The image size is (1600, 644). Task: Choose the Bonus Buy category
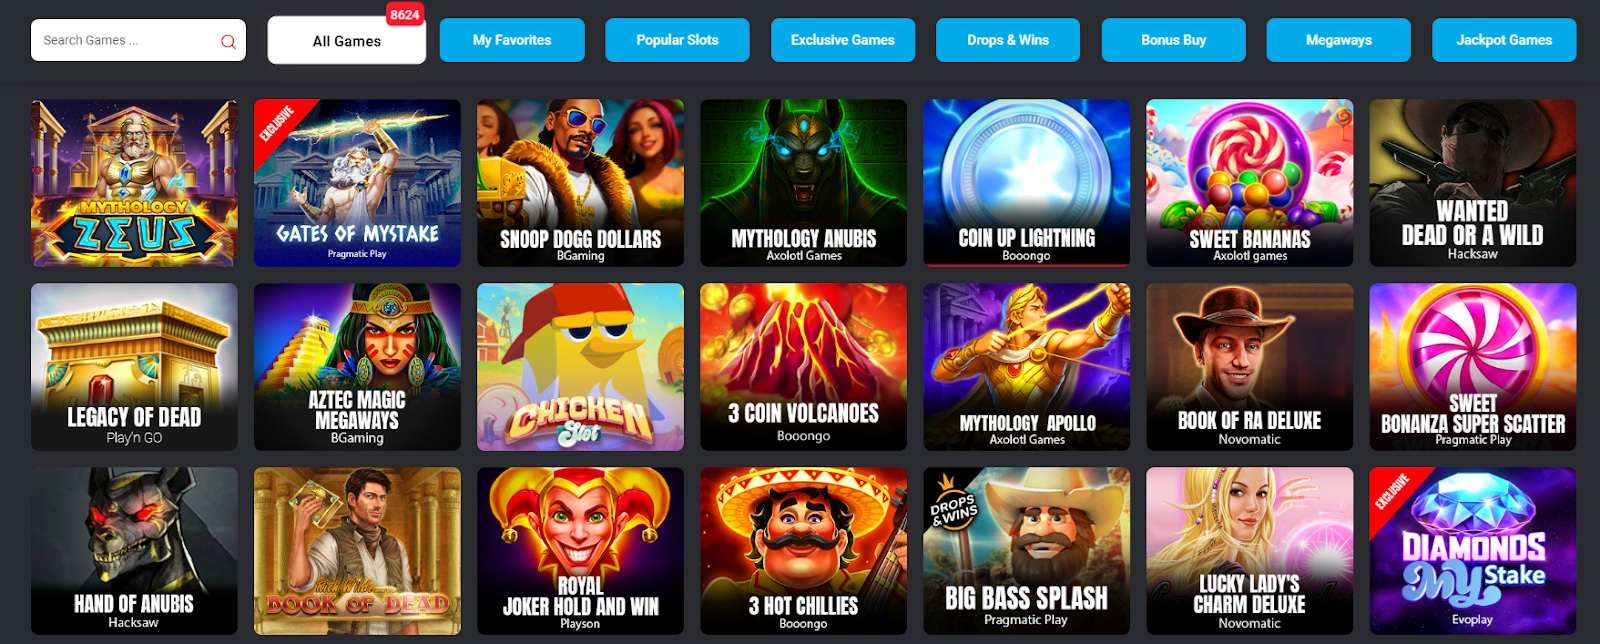pos(1174,40)
